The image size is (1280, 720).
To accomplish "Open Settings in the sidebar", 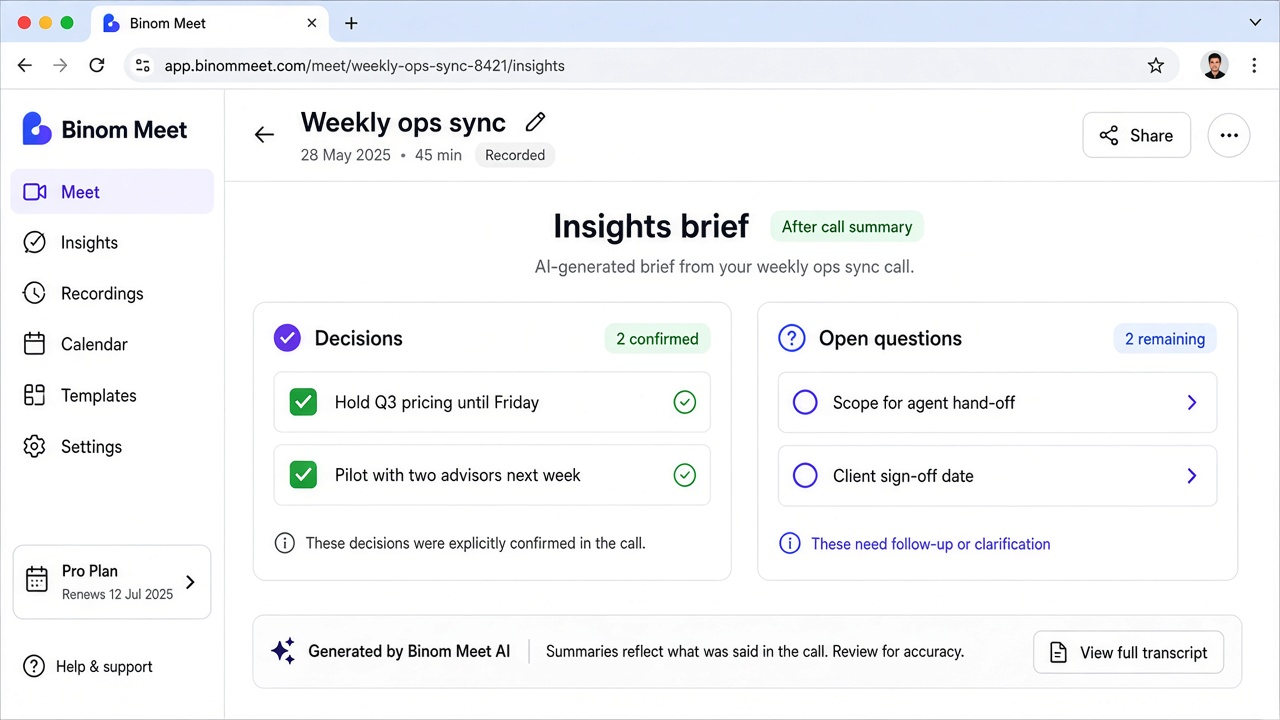I will [x=112, y=446].
